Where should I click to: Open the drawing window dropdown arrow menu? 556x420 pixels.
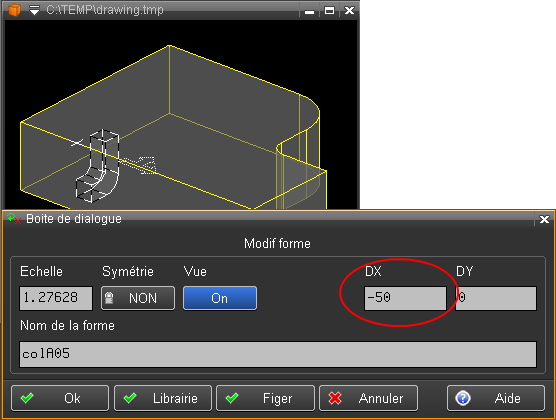tap(34, 10)
